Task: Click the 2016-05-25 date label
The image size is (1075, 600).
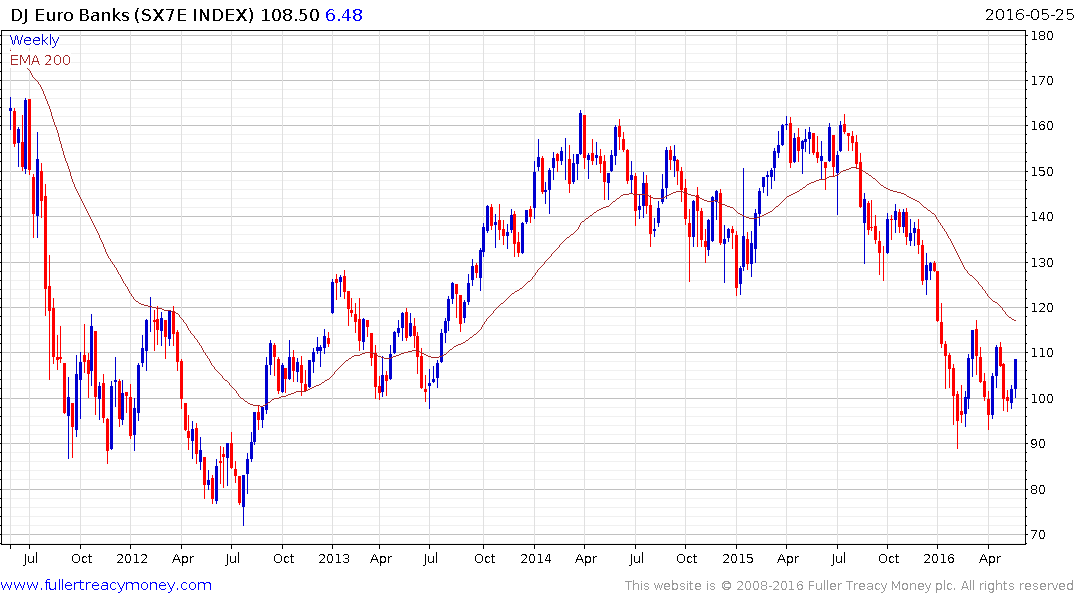Action: (x=1028, y=14)
